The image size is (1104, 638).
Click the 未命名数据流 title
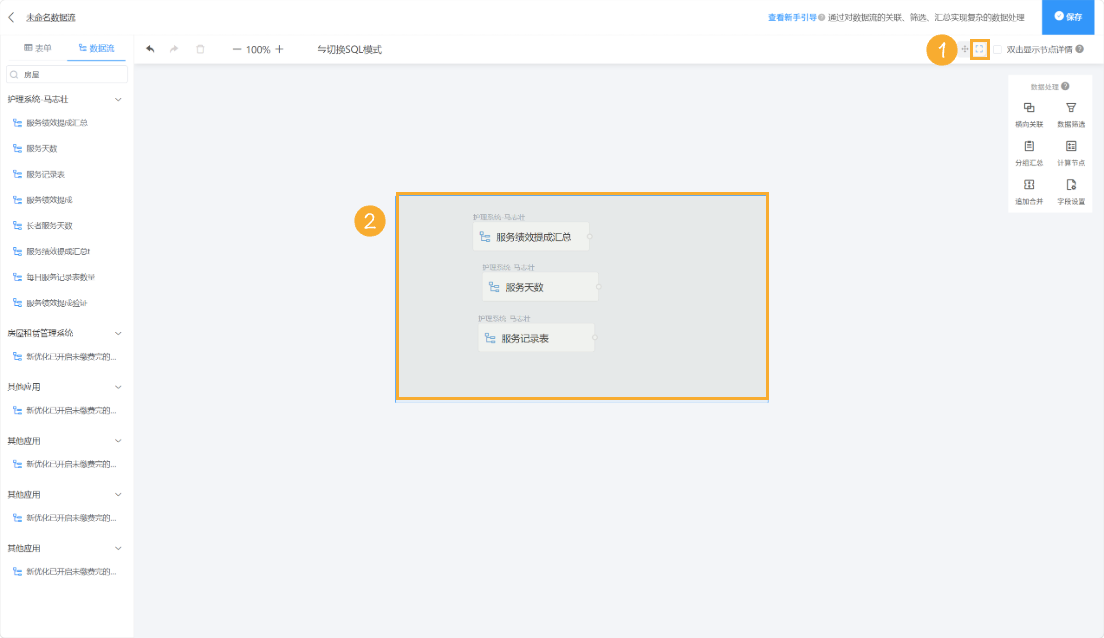click(x=51, y=17)
